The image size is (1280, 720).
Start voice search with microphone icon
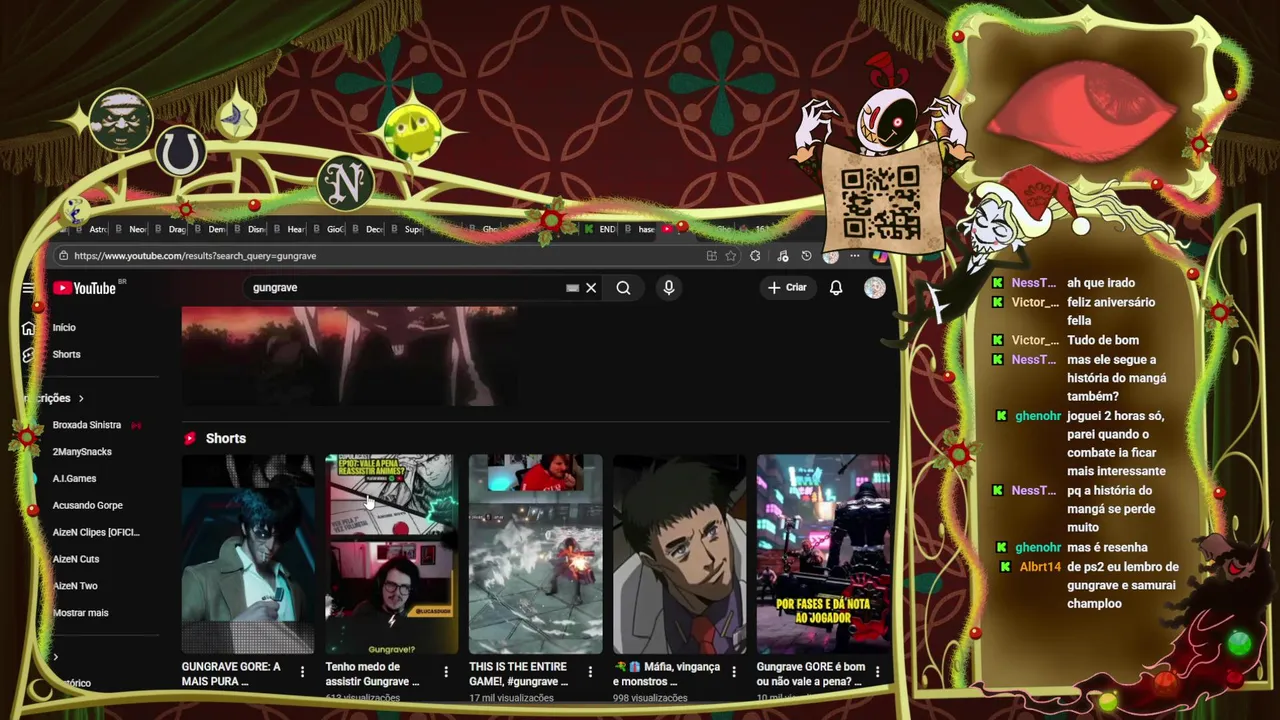point(669,288)
